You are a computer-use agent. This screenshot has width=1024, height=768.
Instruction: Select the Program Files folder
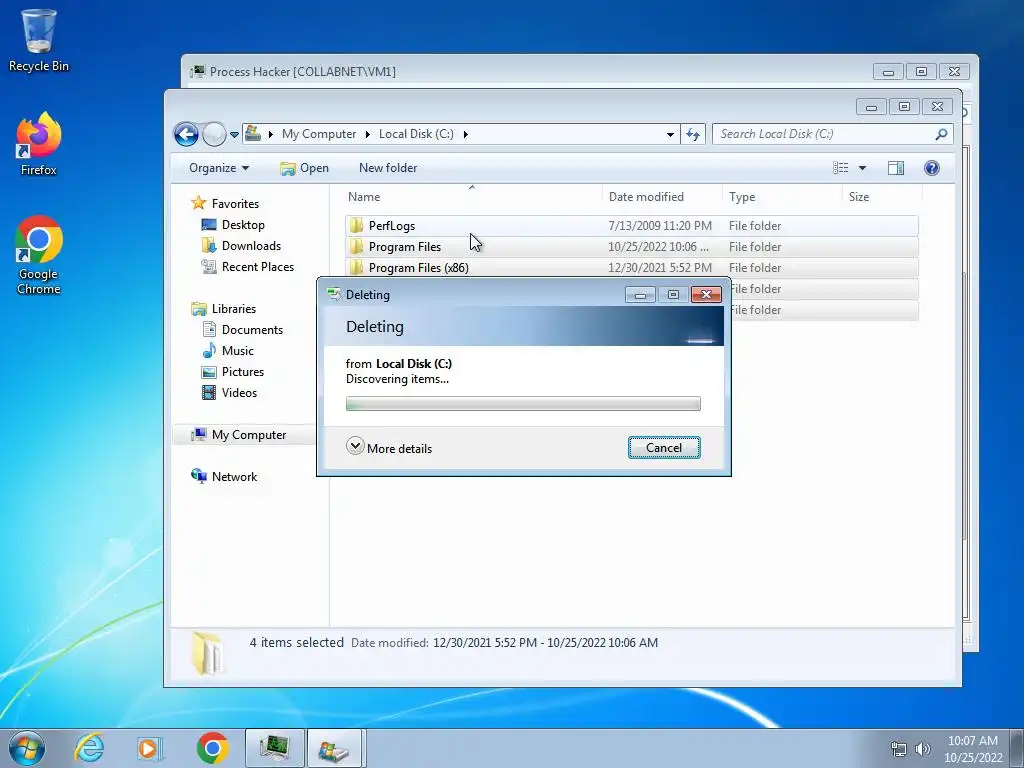(632, 247)
